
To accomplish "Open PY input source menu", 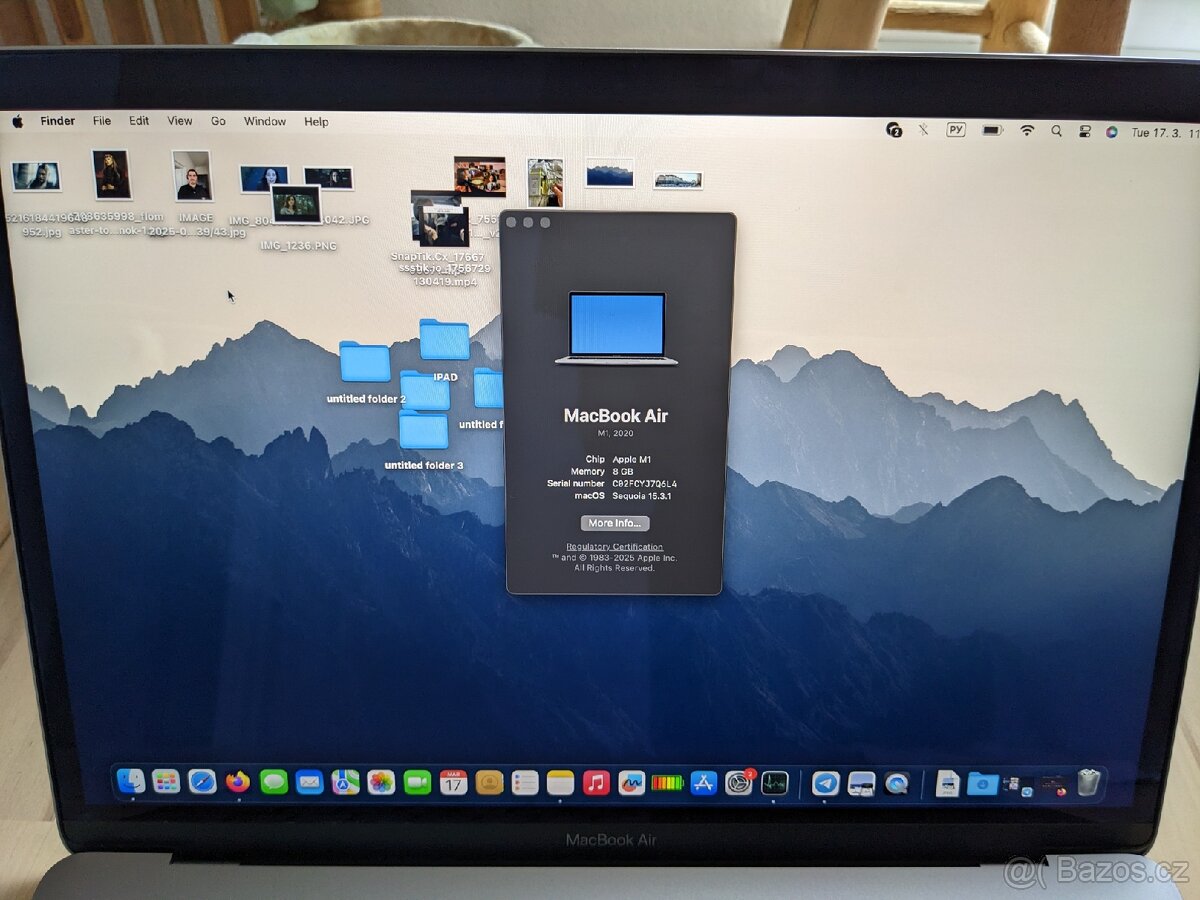I will click(956, 129).
